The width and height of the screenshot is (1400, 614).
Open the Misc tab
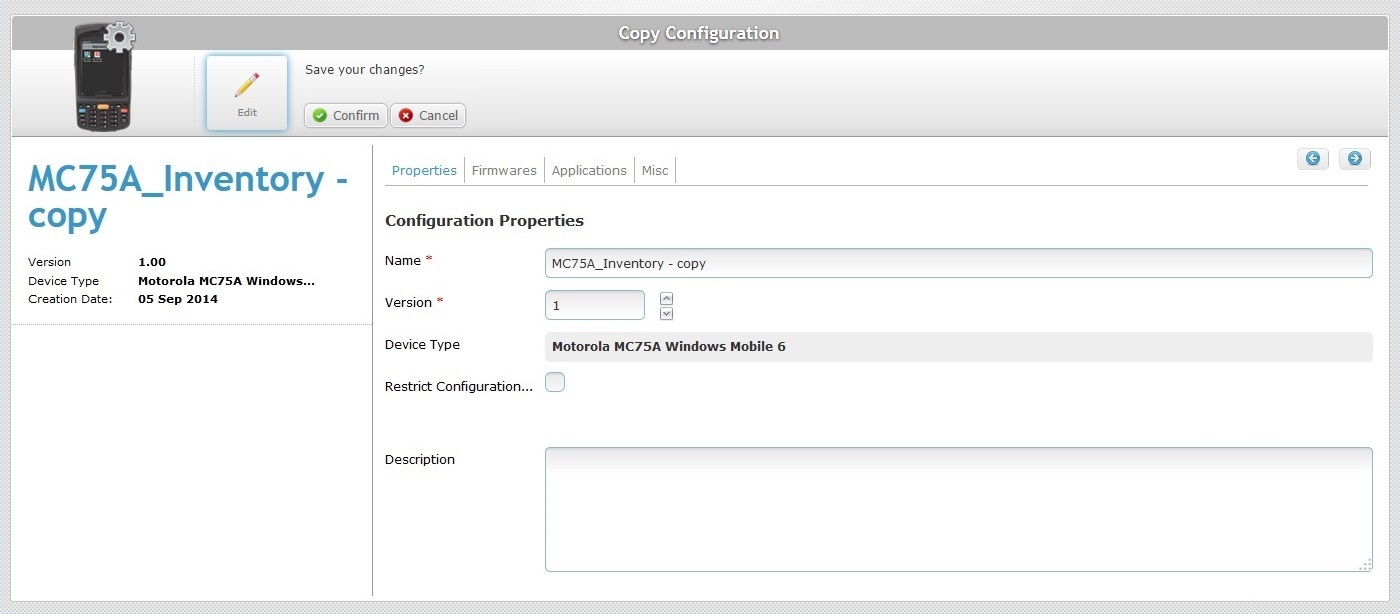click(x=655, y=170)
